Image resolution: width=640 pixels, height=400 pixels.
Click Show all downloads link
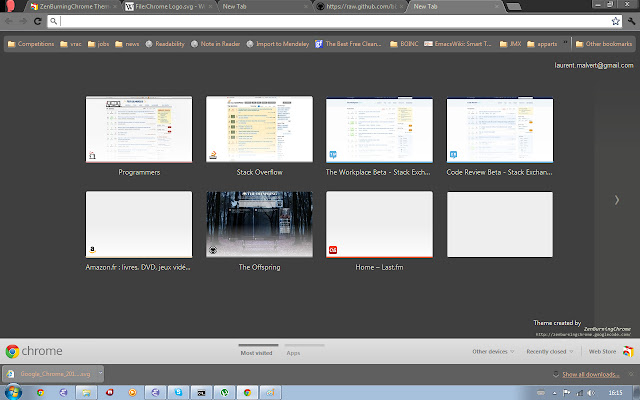[590, 374]
